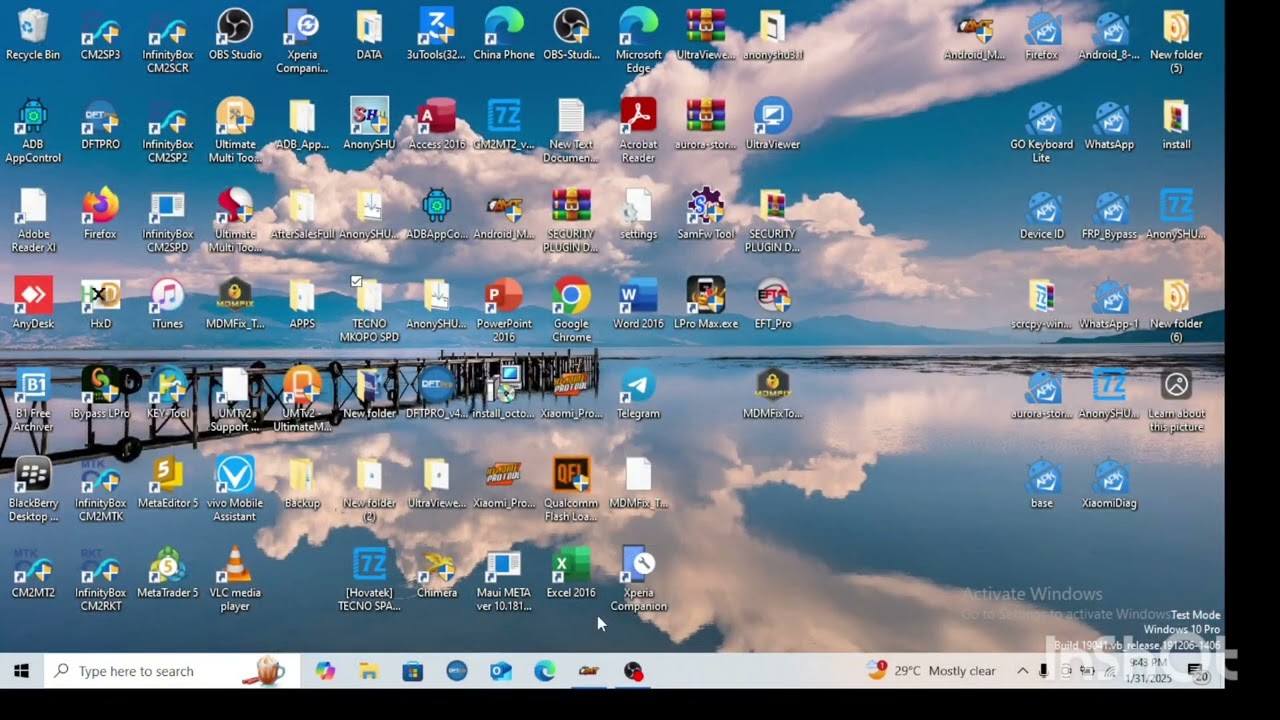Launch MetaTrader 5
The width and height of the screenshot is (1280, 720).
pos(168,572)
